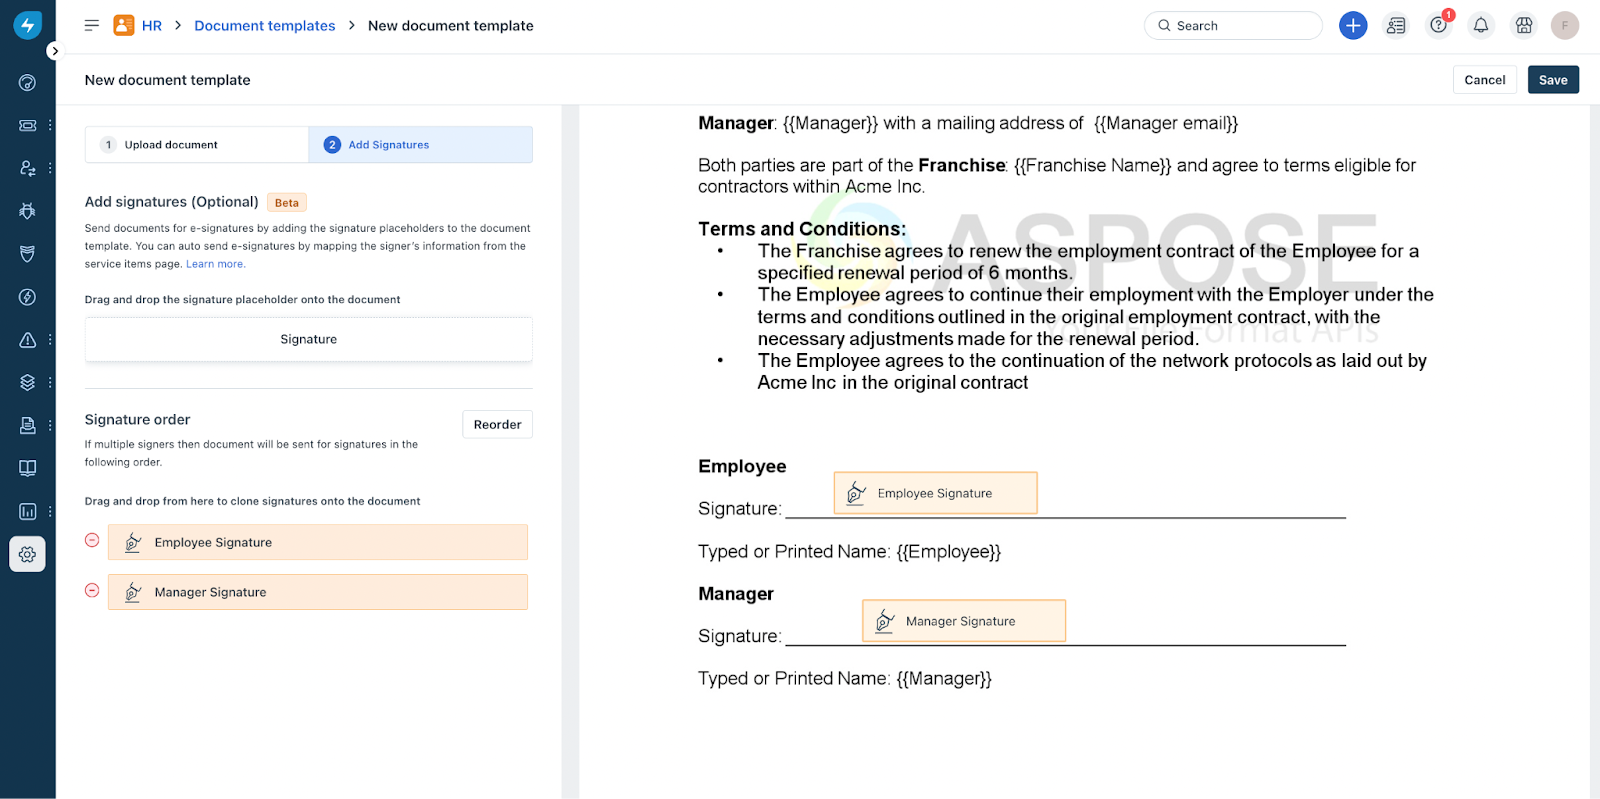The width and height of the screenshot is (1600, 799).
Task: Click the Reorder button
Action: (497, 424)
